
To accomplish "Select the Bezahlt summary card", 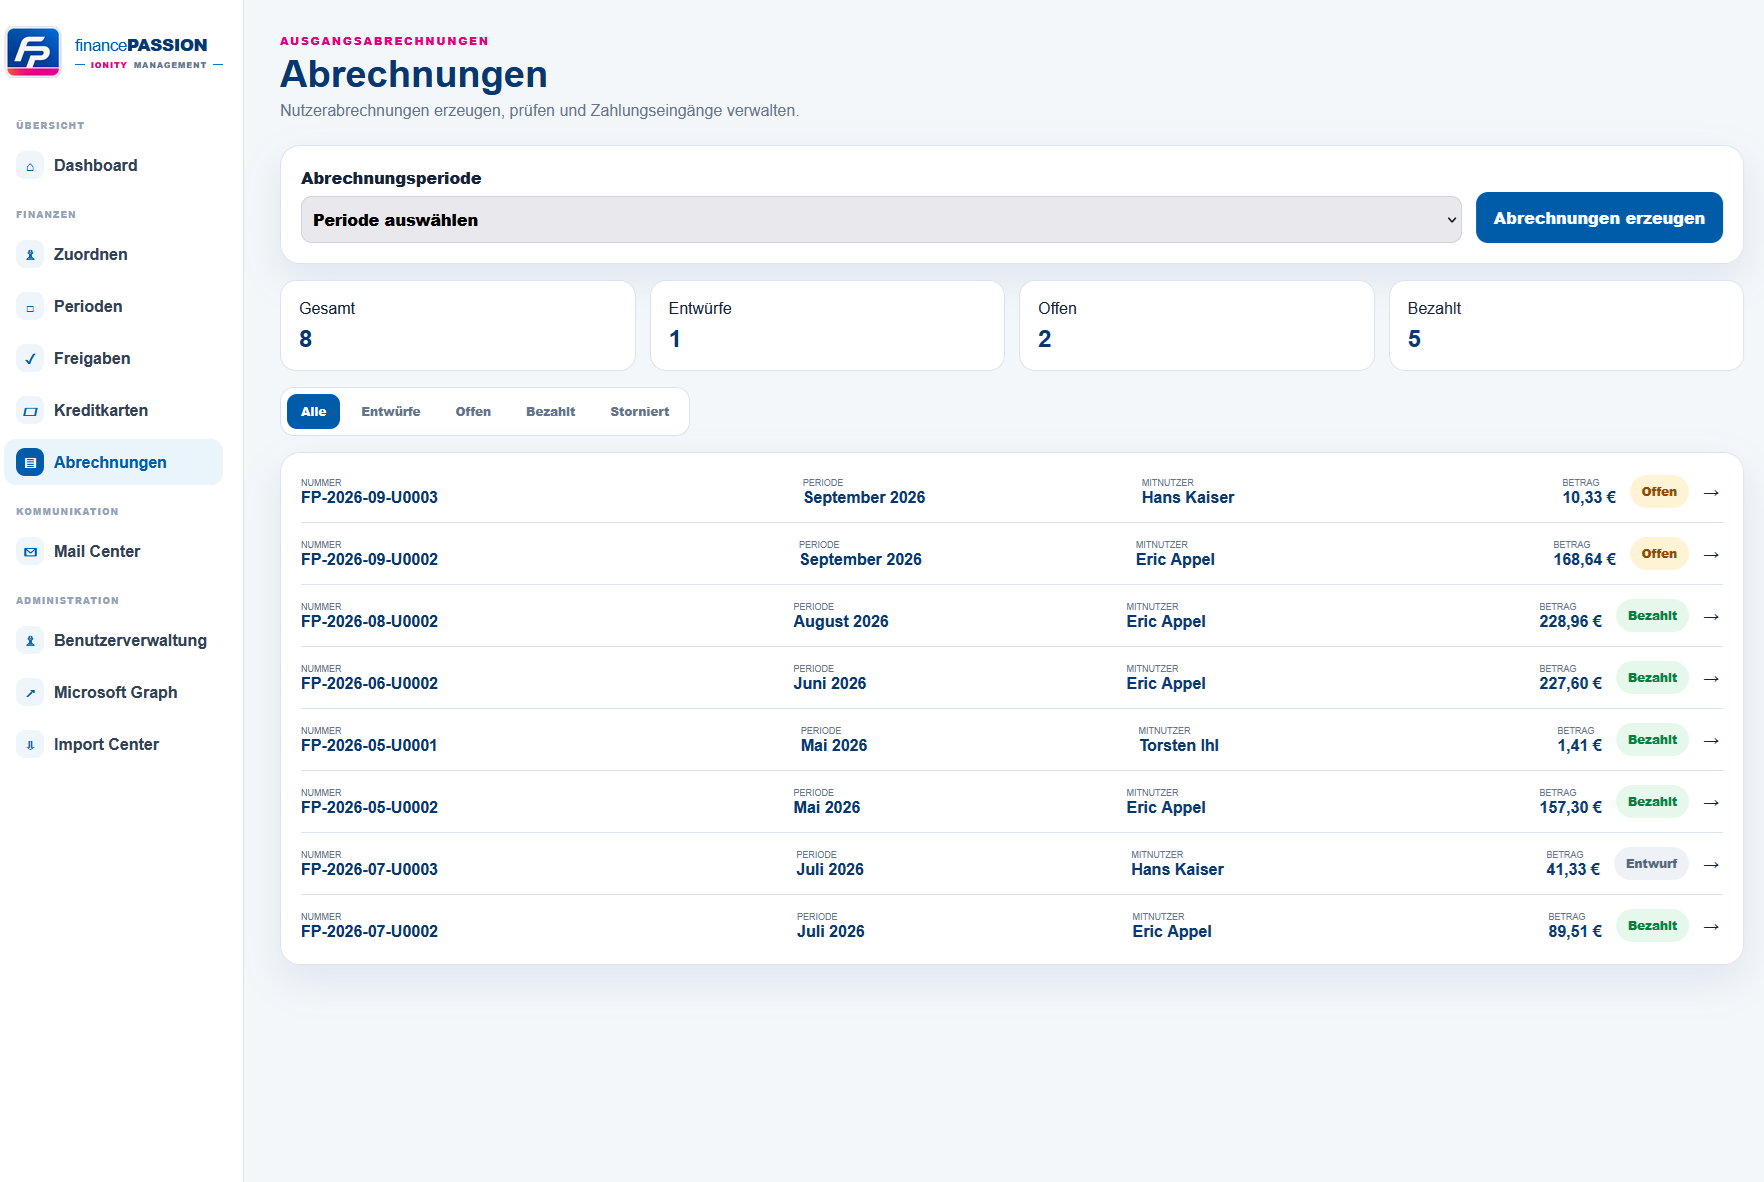I will [x=1566, y=326].
